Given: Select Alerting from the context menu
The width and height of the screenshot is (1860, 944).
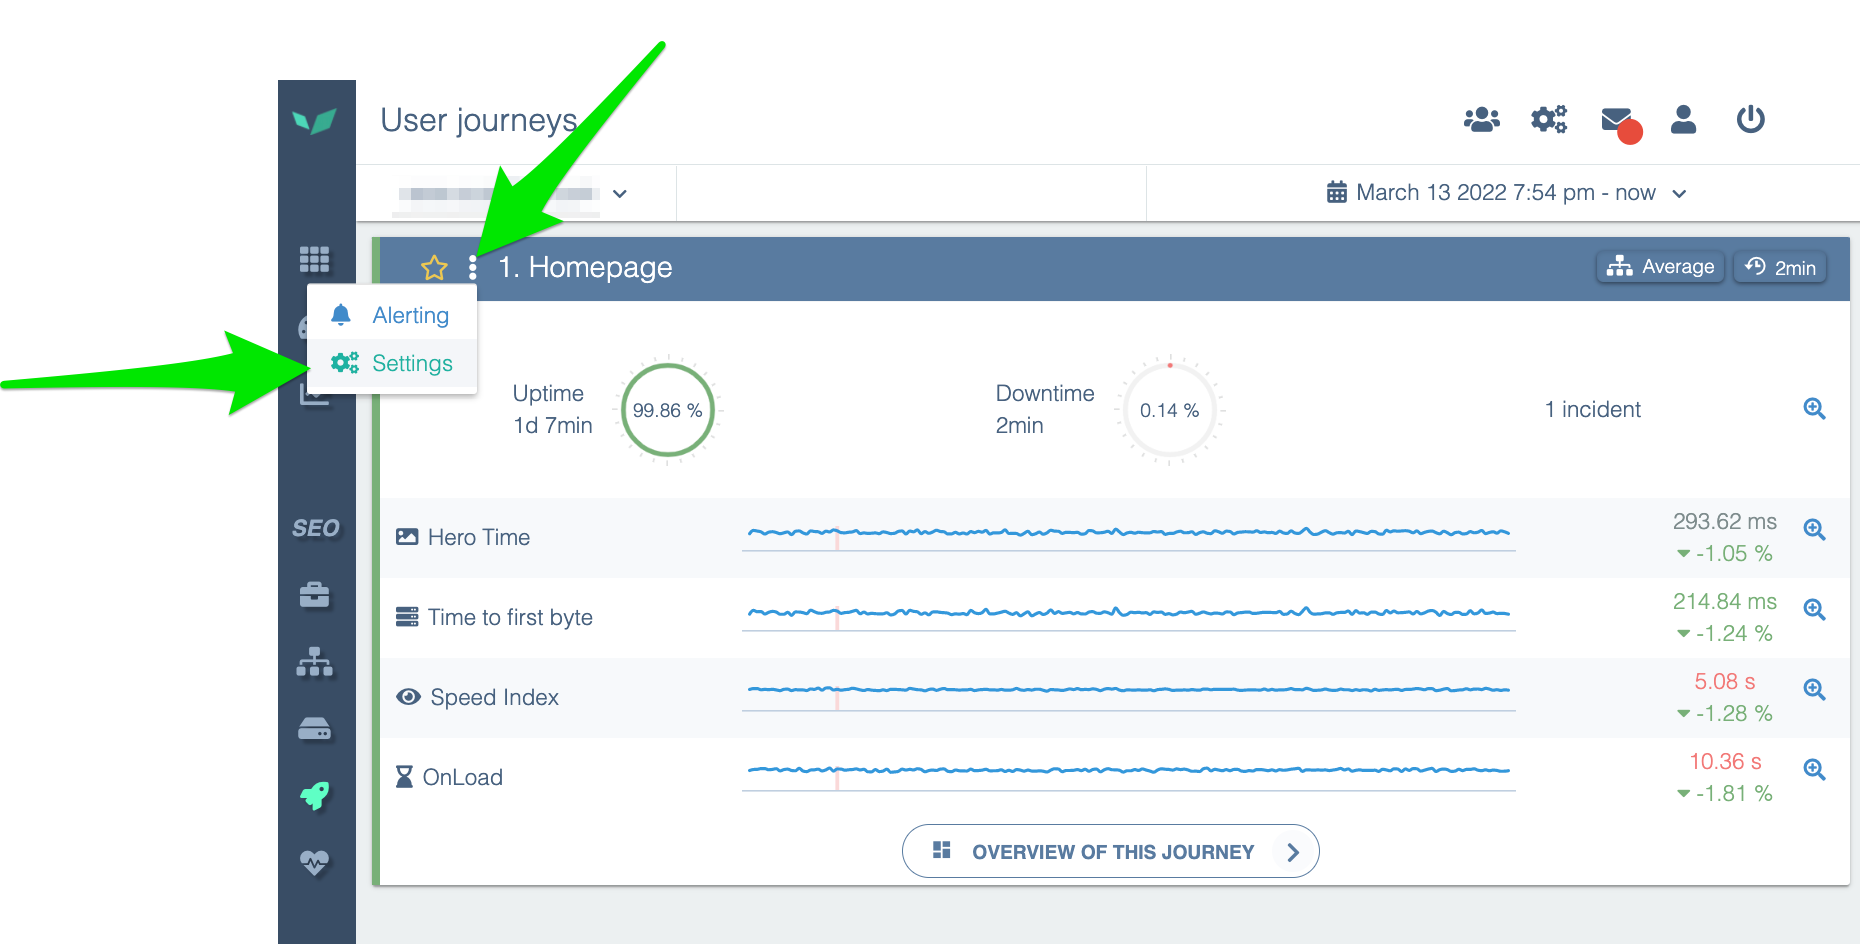Looking at the screenshot, I should click(410, 316).
